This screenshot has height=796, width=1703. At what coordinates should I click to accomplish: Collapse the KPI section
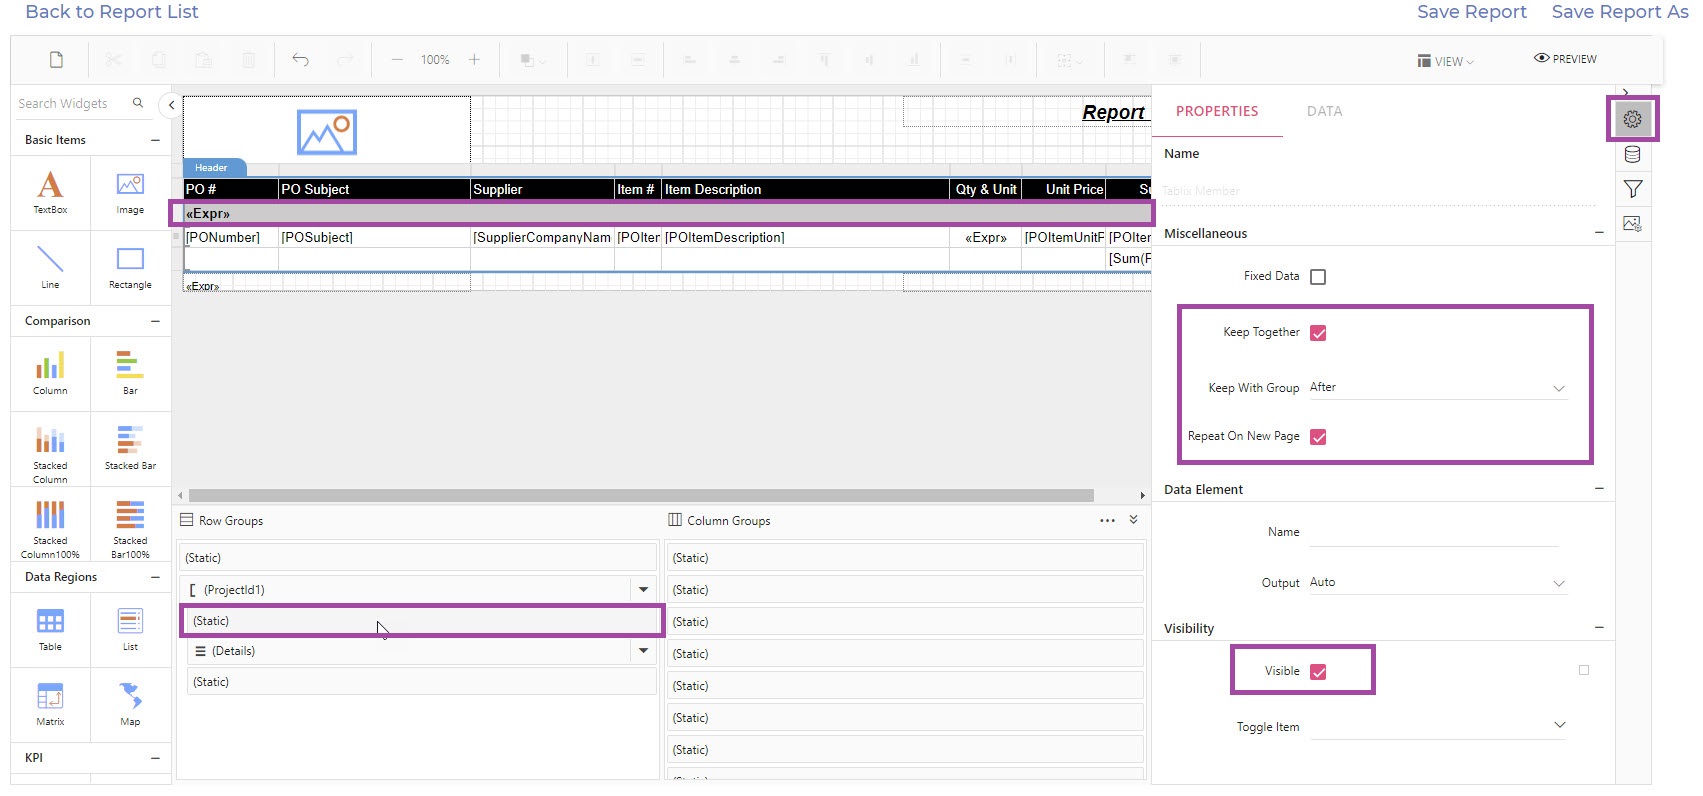point(155,758)
